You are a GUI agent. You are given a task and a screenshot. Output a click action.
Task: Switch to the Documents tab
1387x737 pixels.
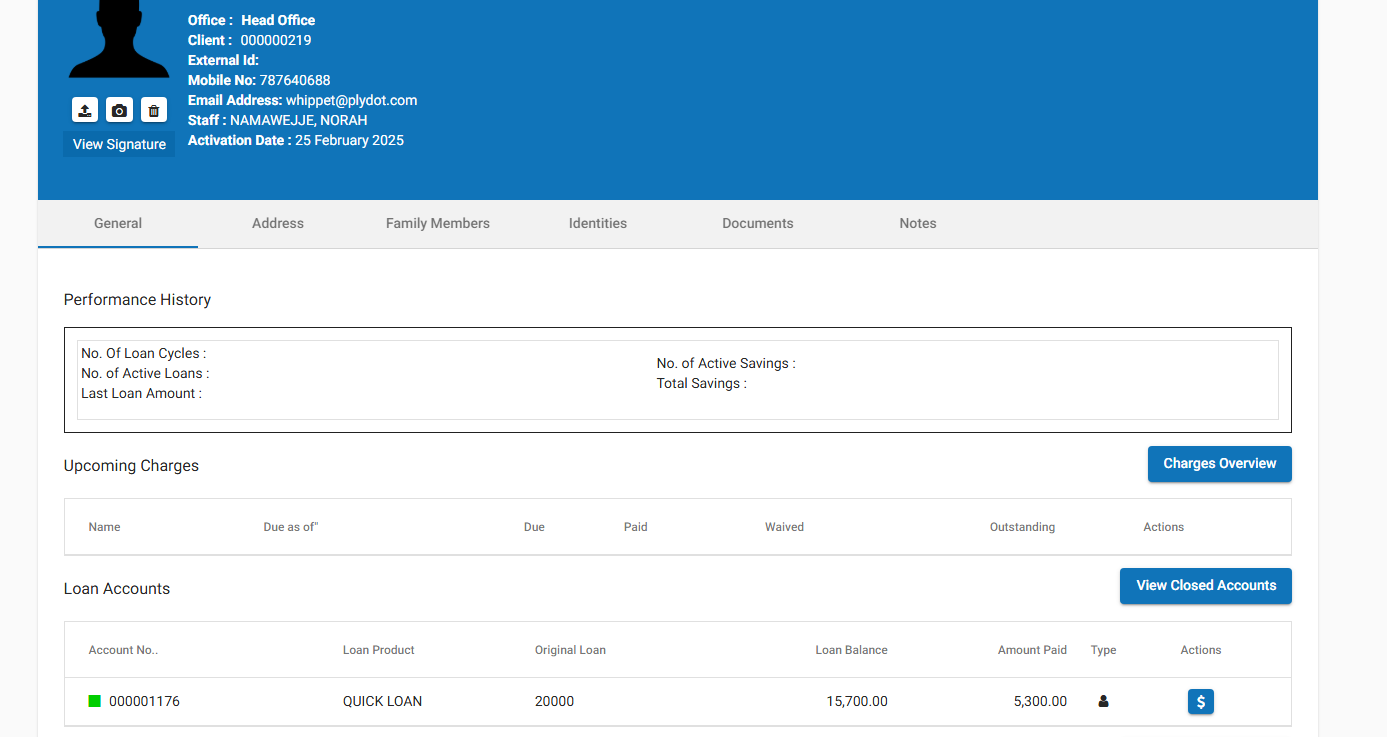757,223
